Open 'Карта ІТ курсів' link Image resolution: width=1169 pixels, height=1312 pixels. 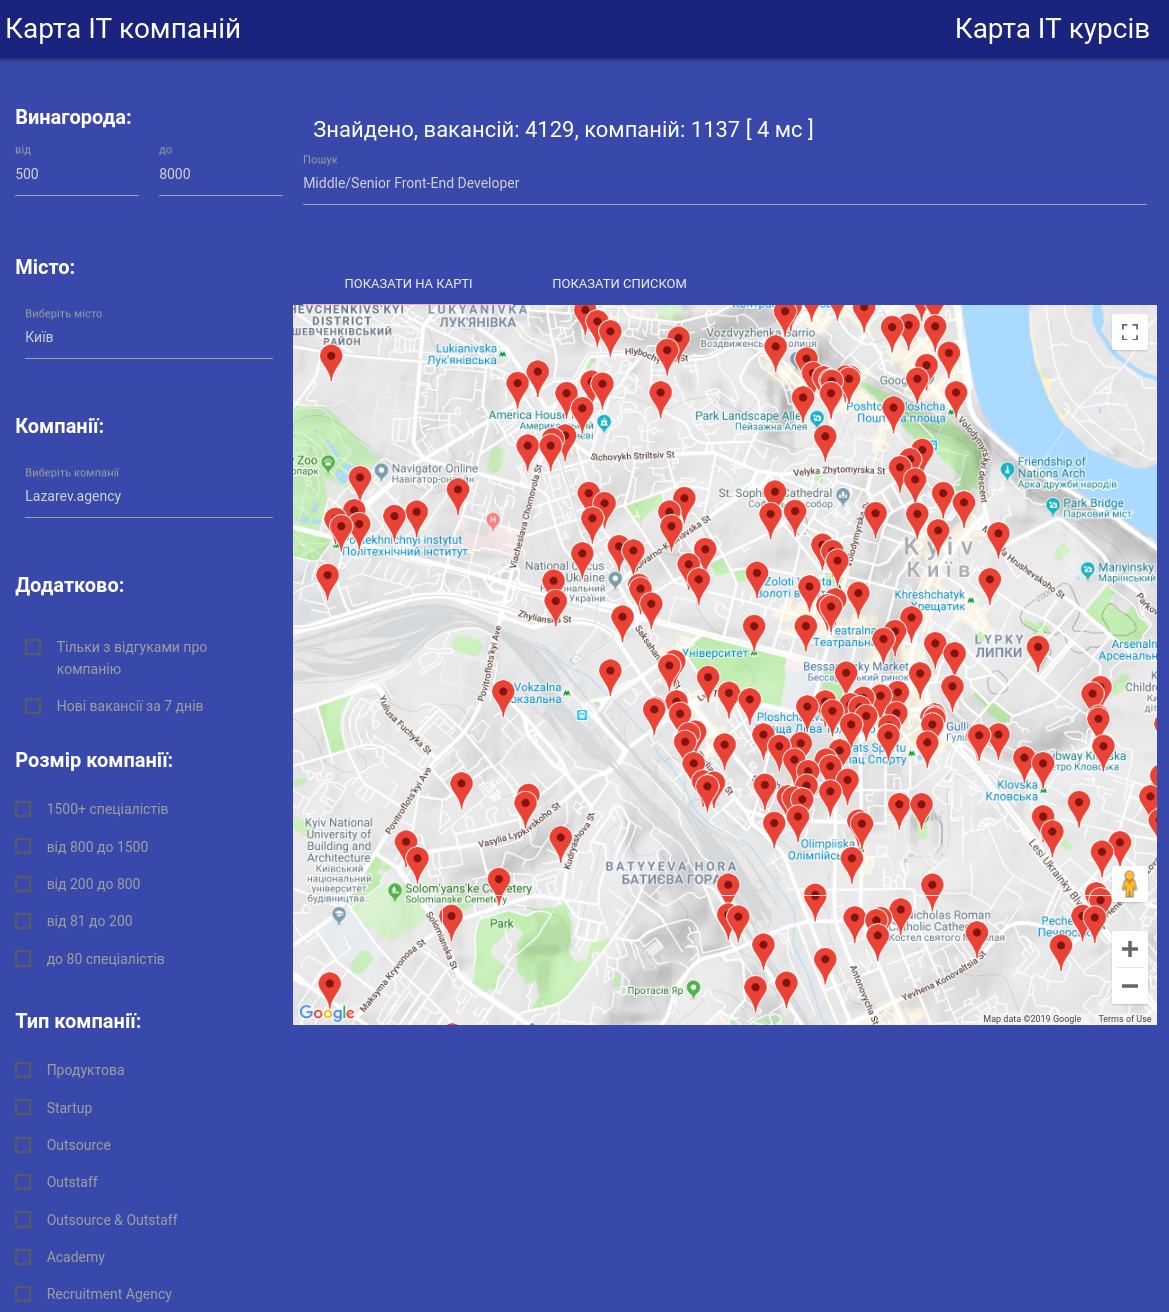tap(1052, 28)
